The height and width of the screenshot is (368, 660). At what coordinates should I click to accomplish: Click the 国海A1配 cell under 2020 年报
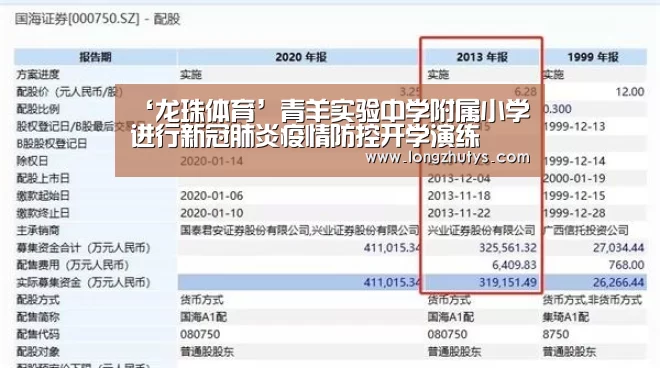pos(203,317)
